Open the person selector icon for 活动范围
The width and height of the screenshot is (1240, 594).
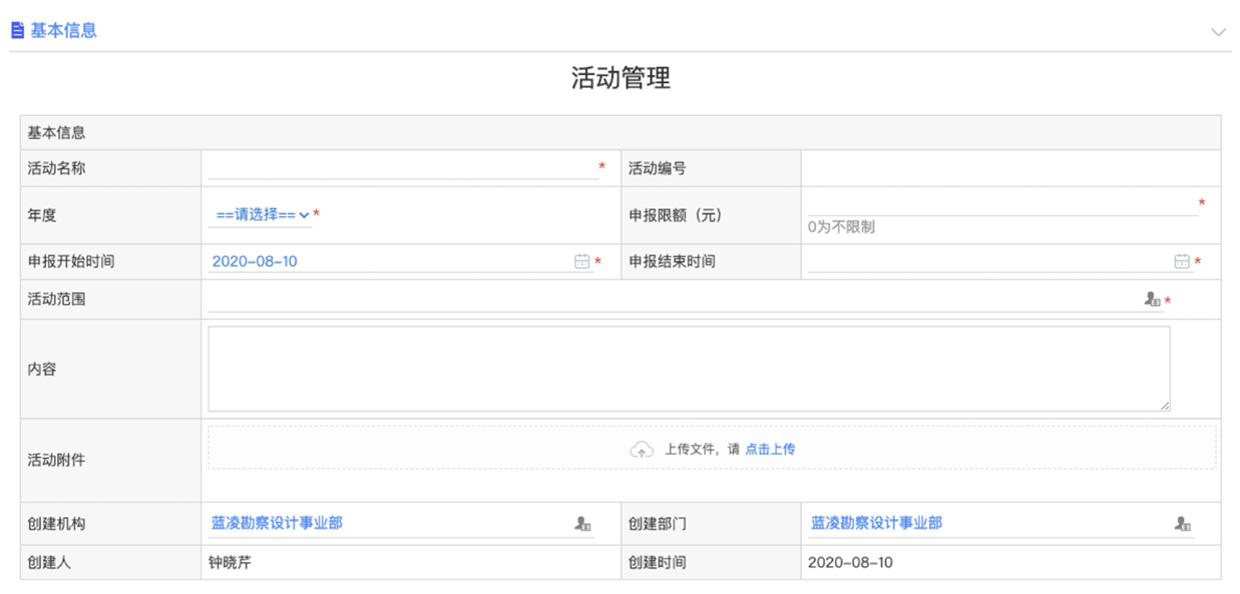[1152, 299]
